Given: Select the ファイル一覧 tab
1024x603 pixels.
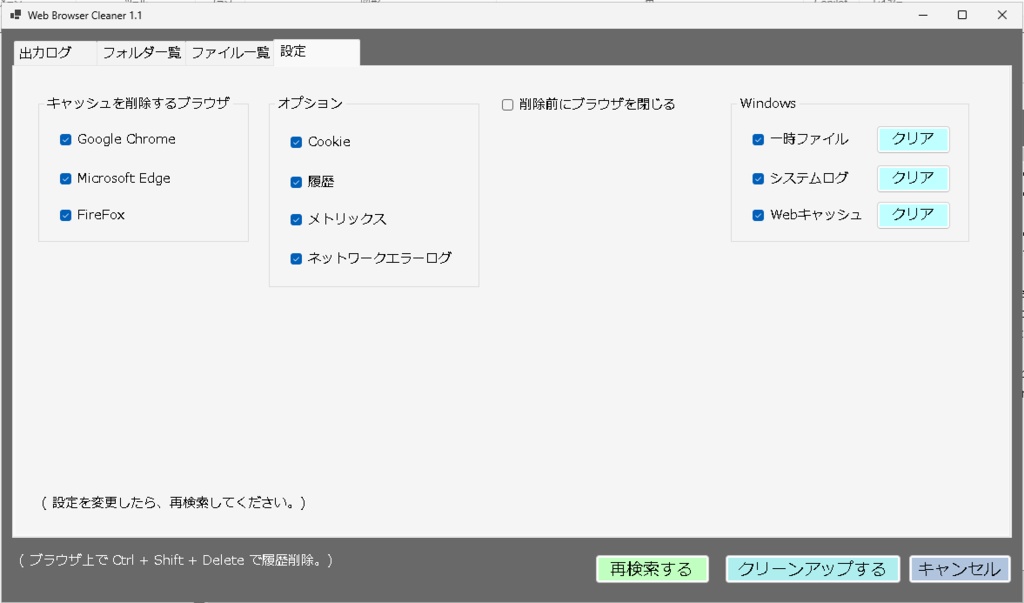Looking at the screenshot, I should 230,52.
